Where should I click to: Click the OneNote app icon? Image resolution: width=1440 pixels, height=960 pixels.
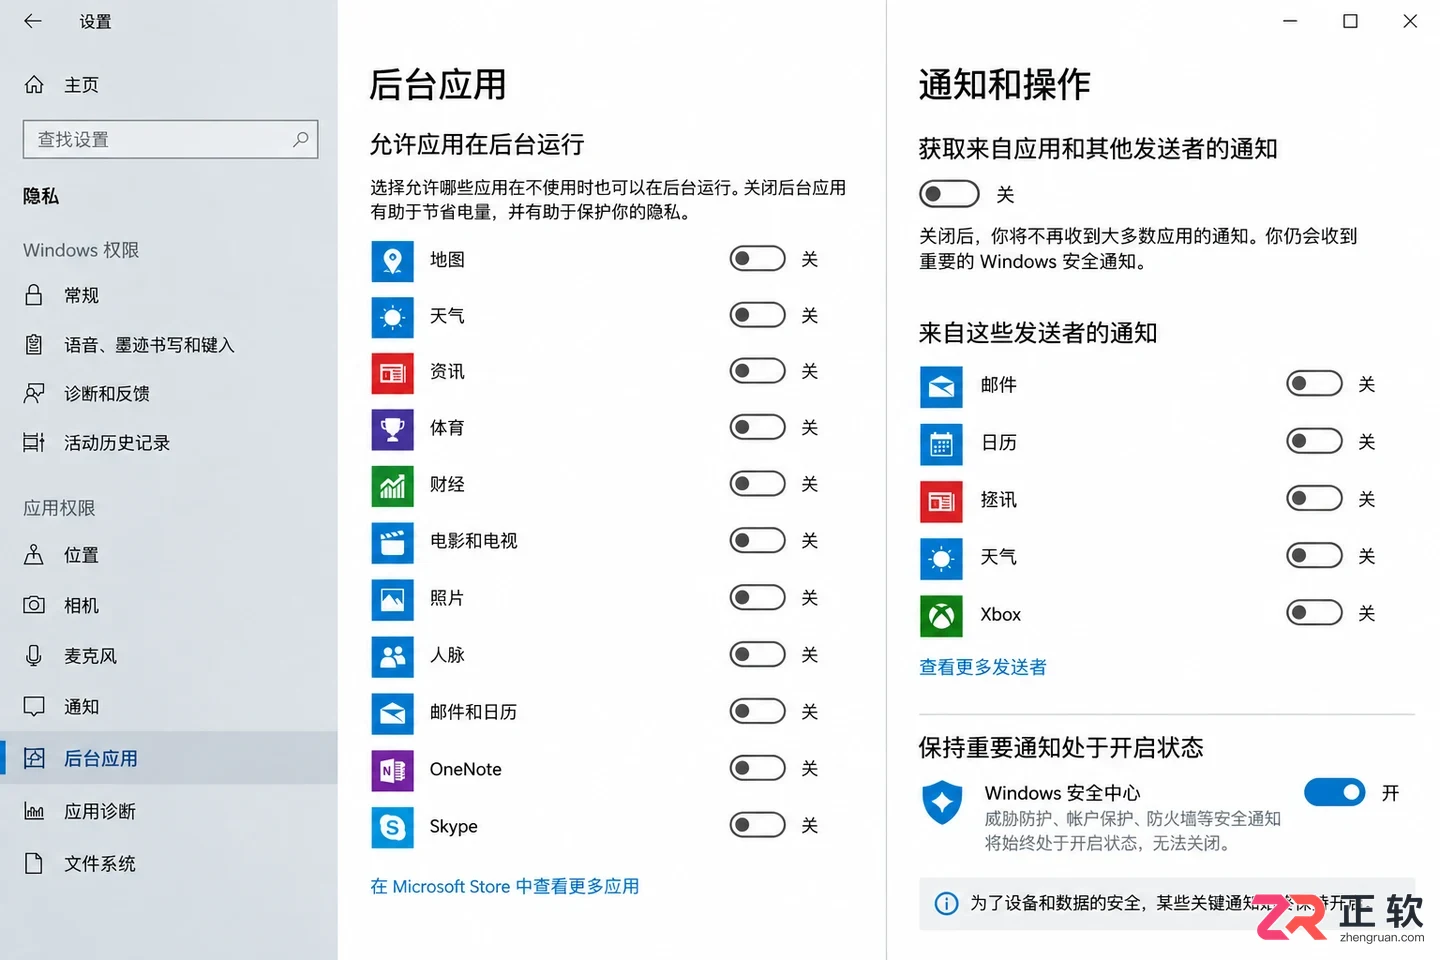392,771
